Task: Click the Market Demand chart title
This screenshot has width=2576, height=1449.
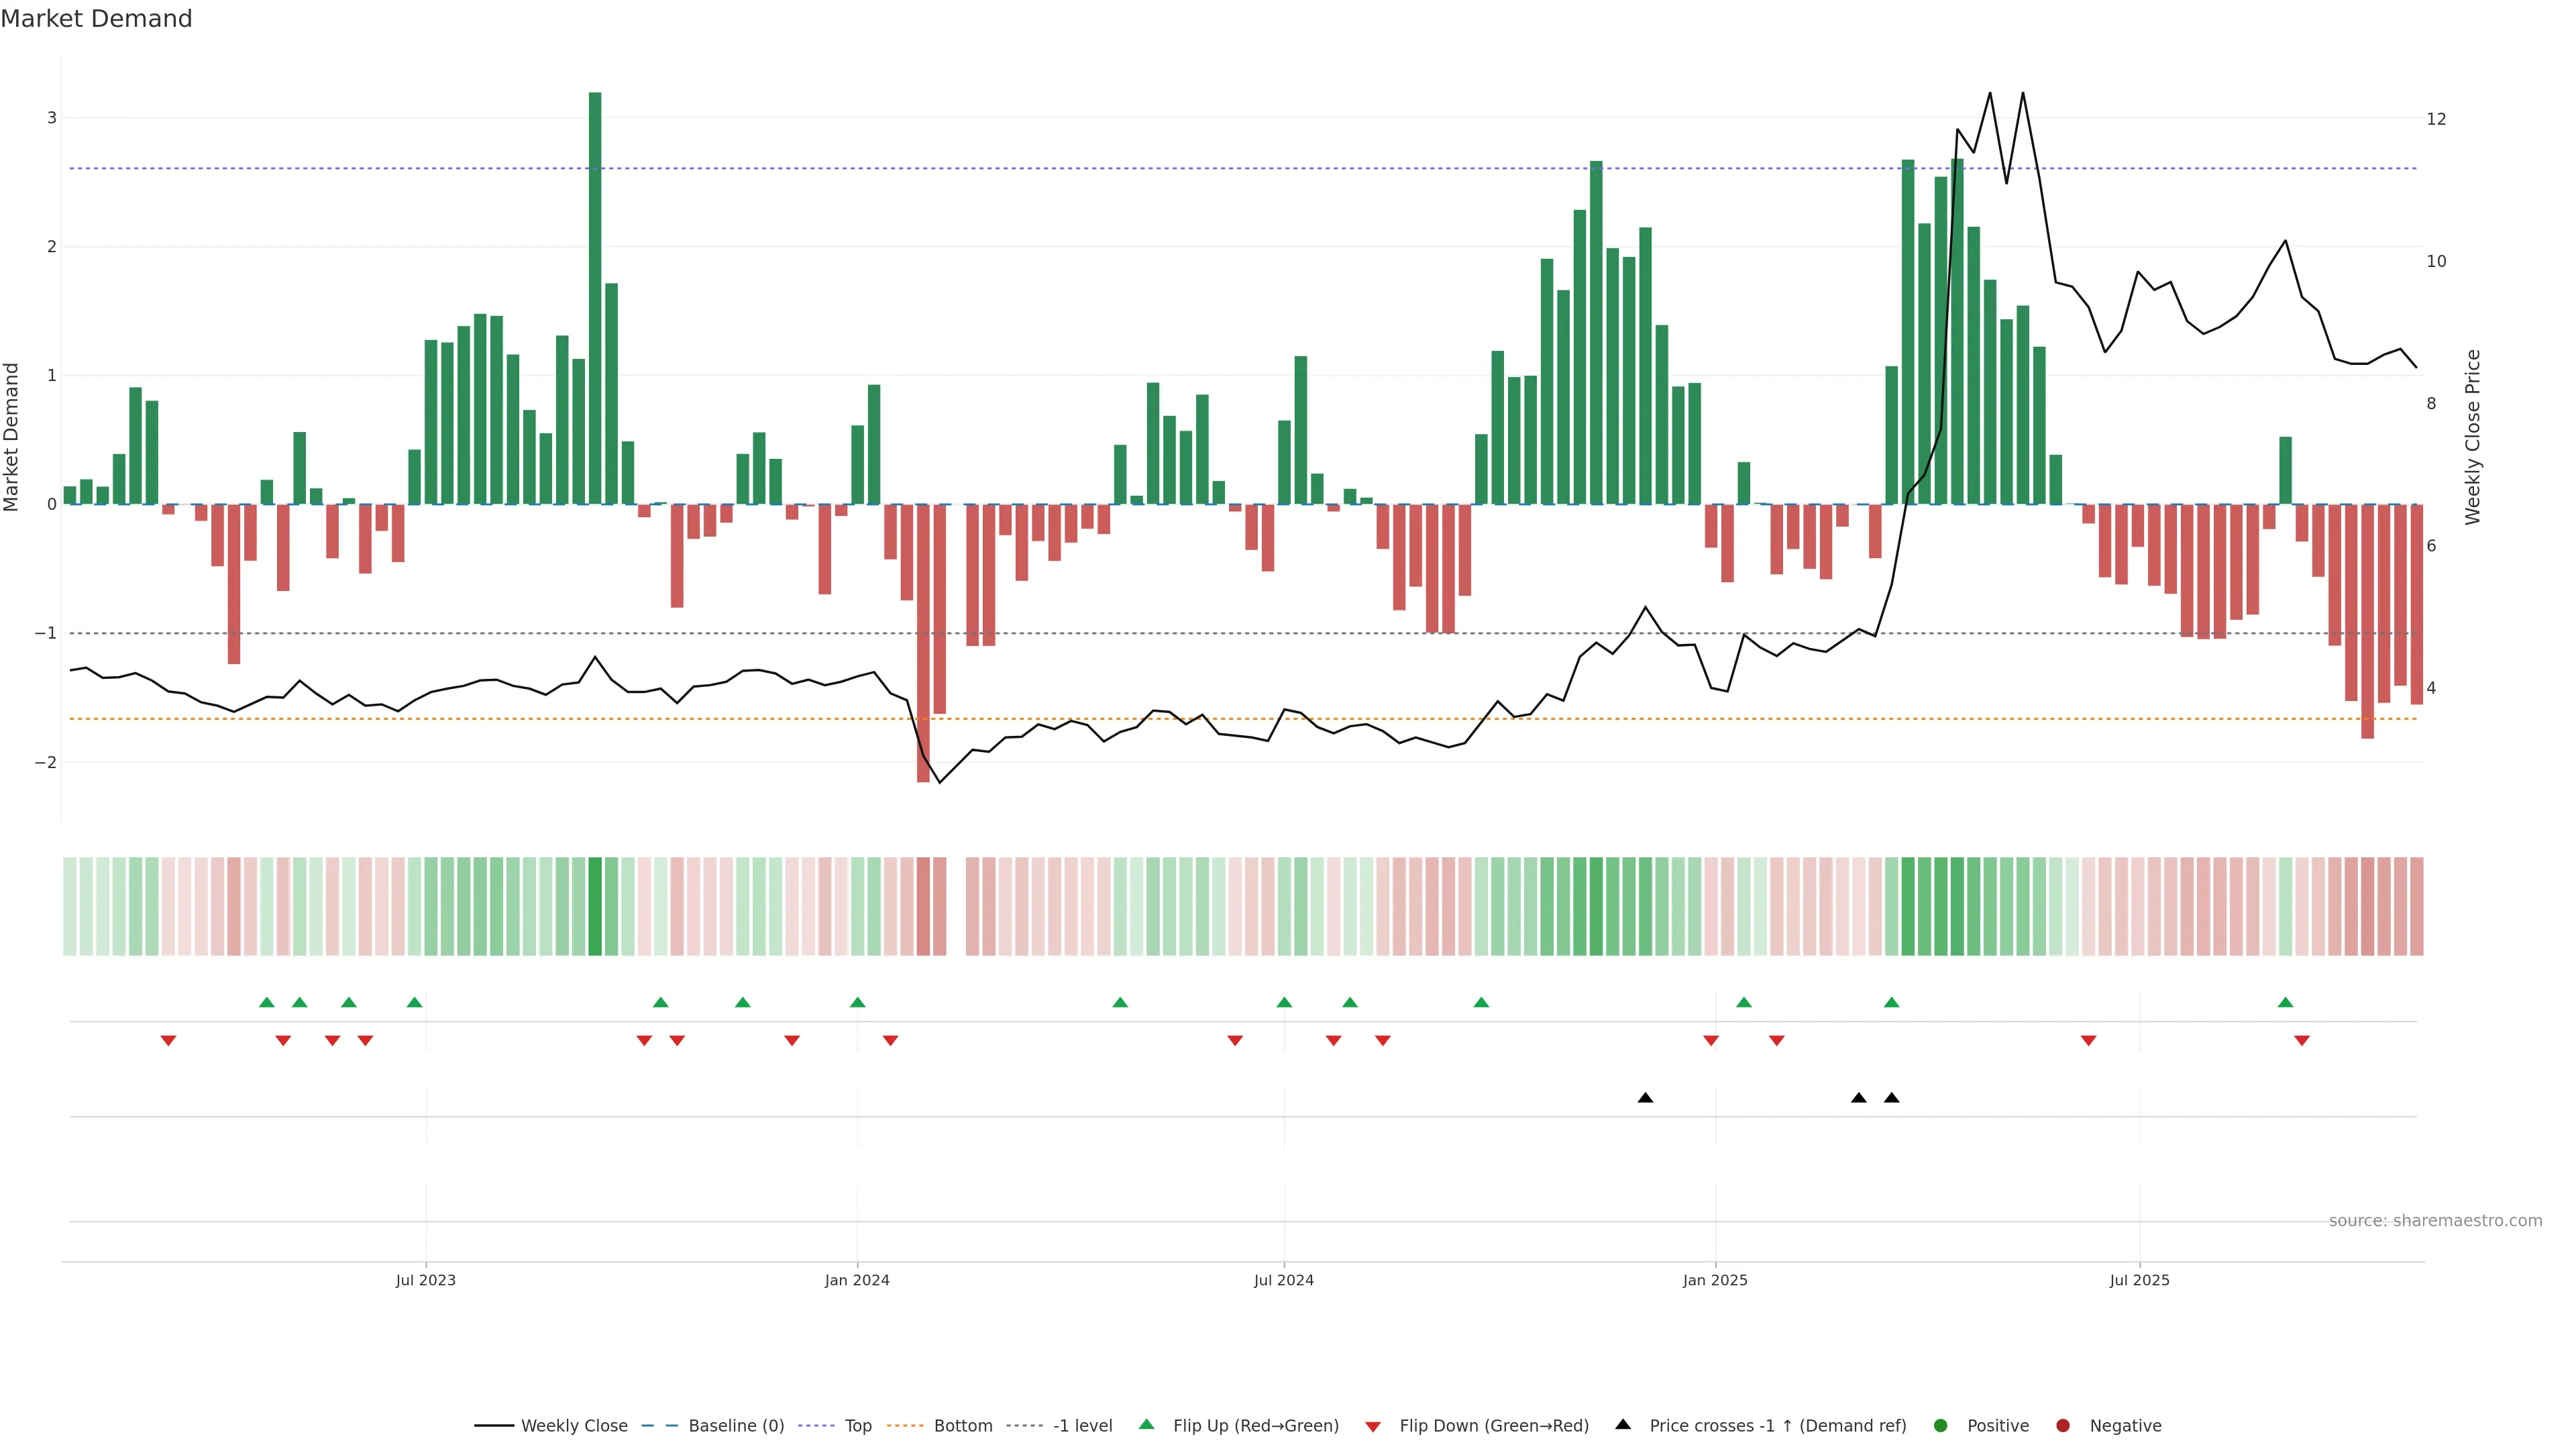Action: 96,19
